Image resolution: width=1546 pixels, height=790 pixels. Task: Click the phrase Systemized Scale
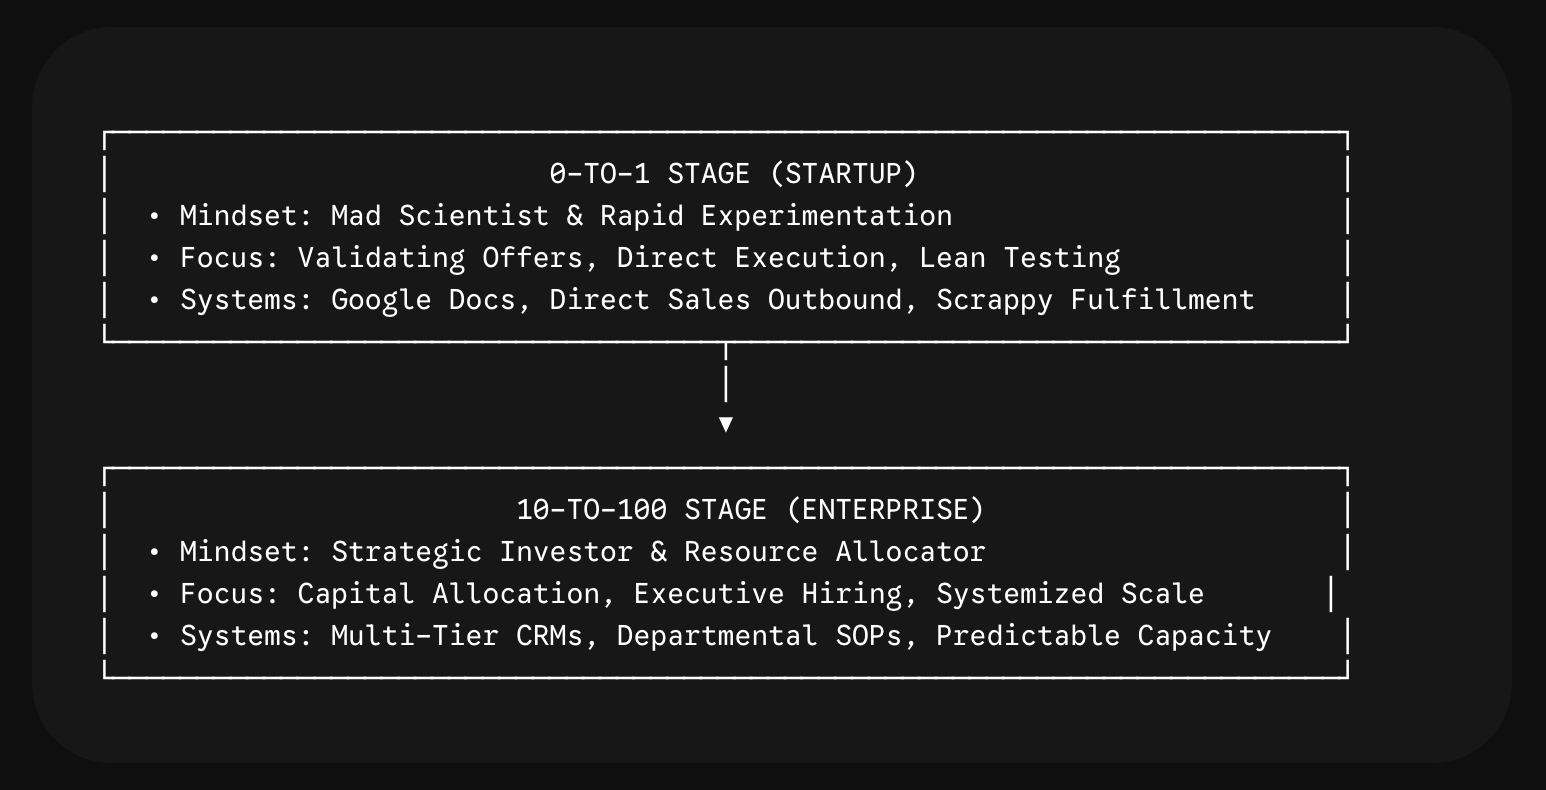[x=1070, y=594]
